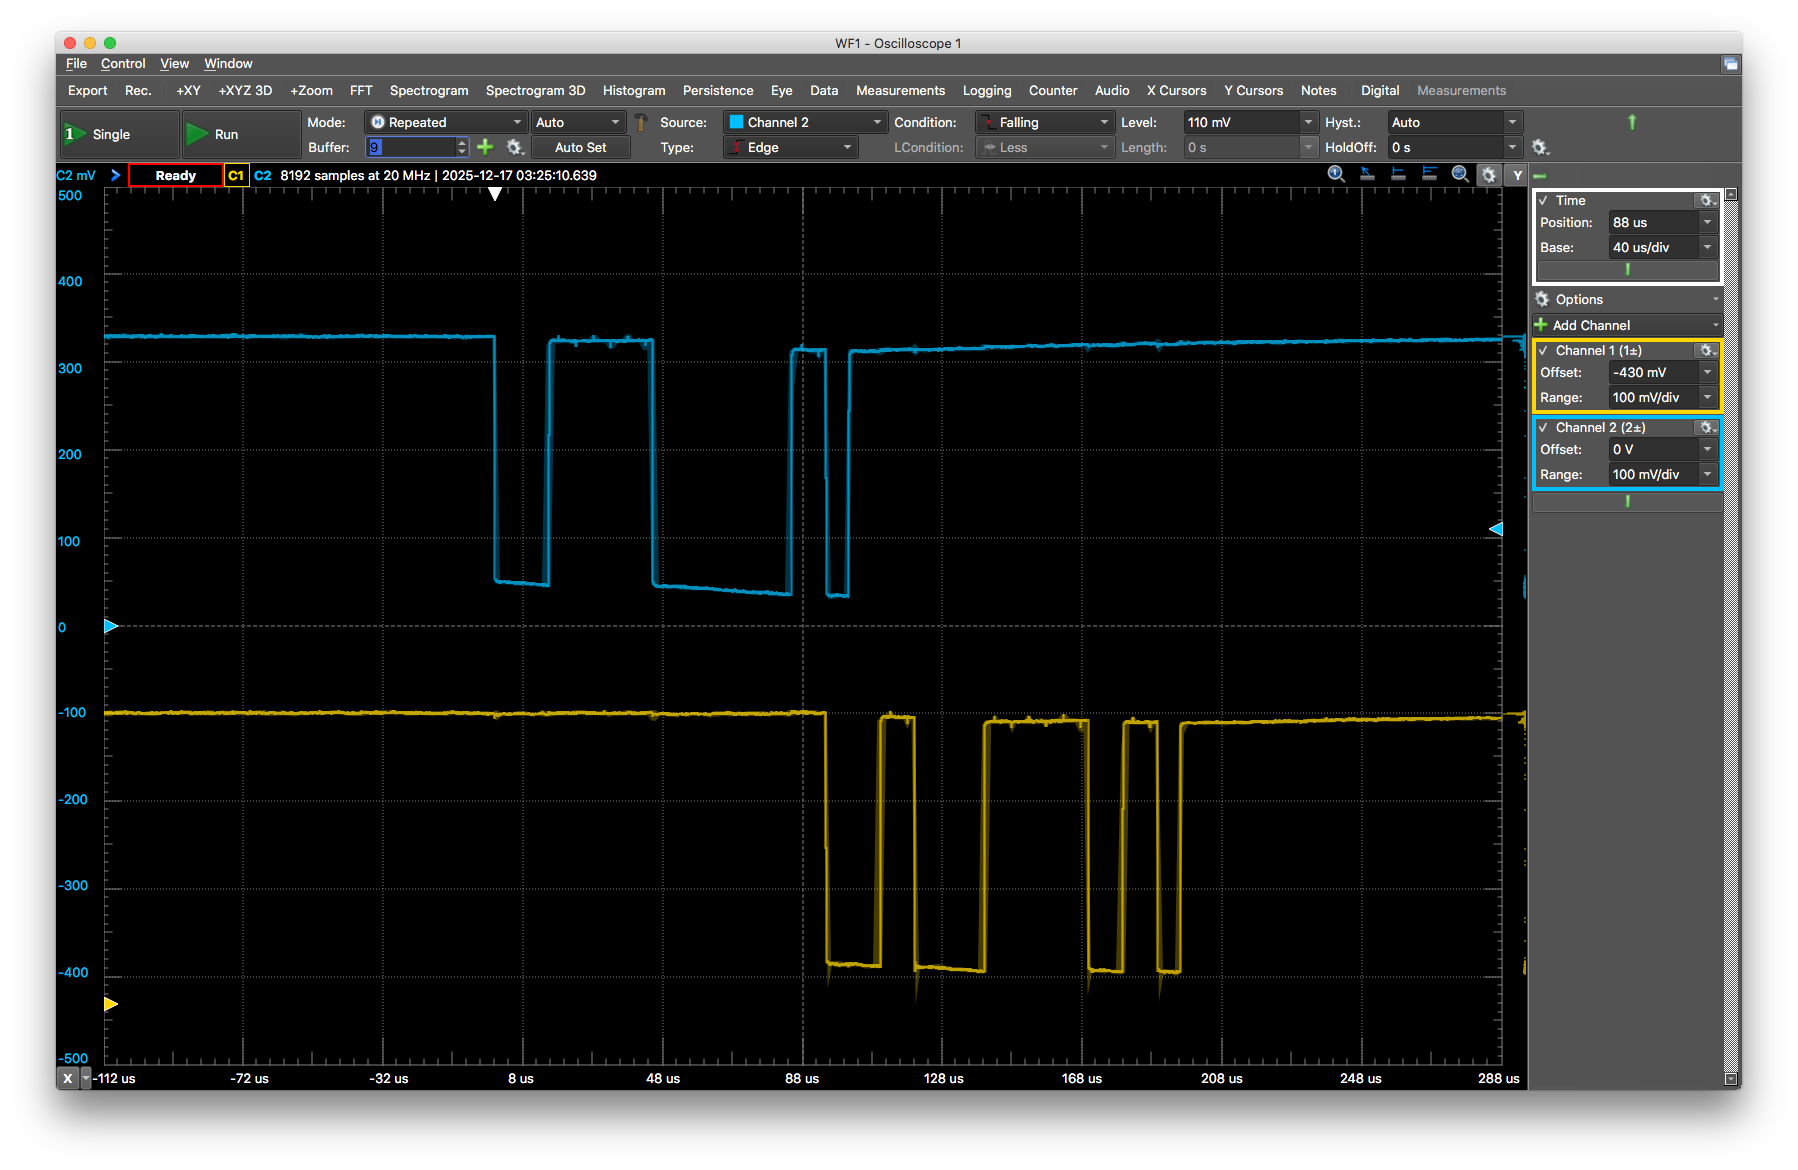The height and width of the screenshot is (1170, 1798).
Task: Open the Channel 1 gear settings
Action: click(1706, 350)
